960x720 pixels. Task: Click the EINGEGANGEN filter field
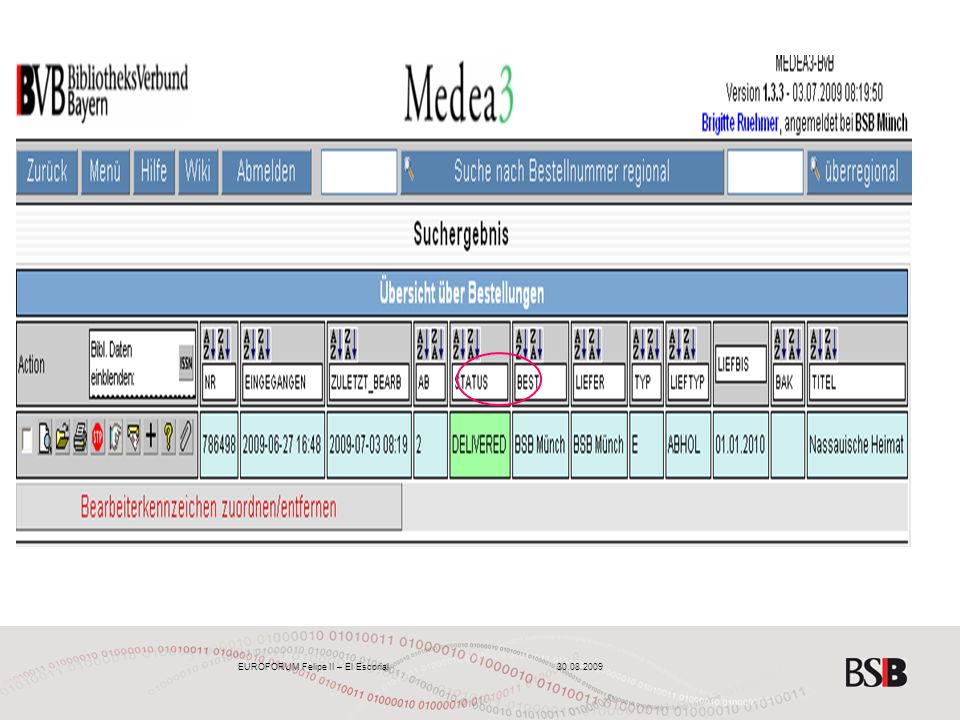(282, 383)
